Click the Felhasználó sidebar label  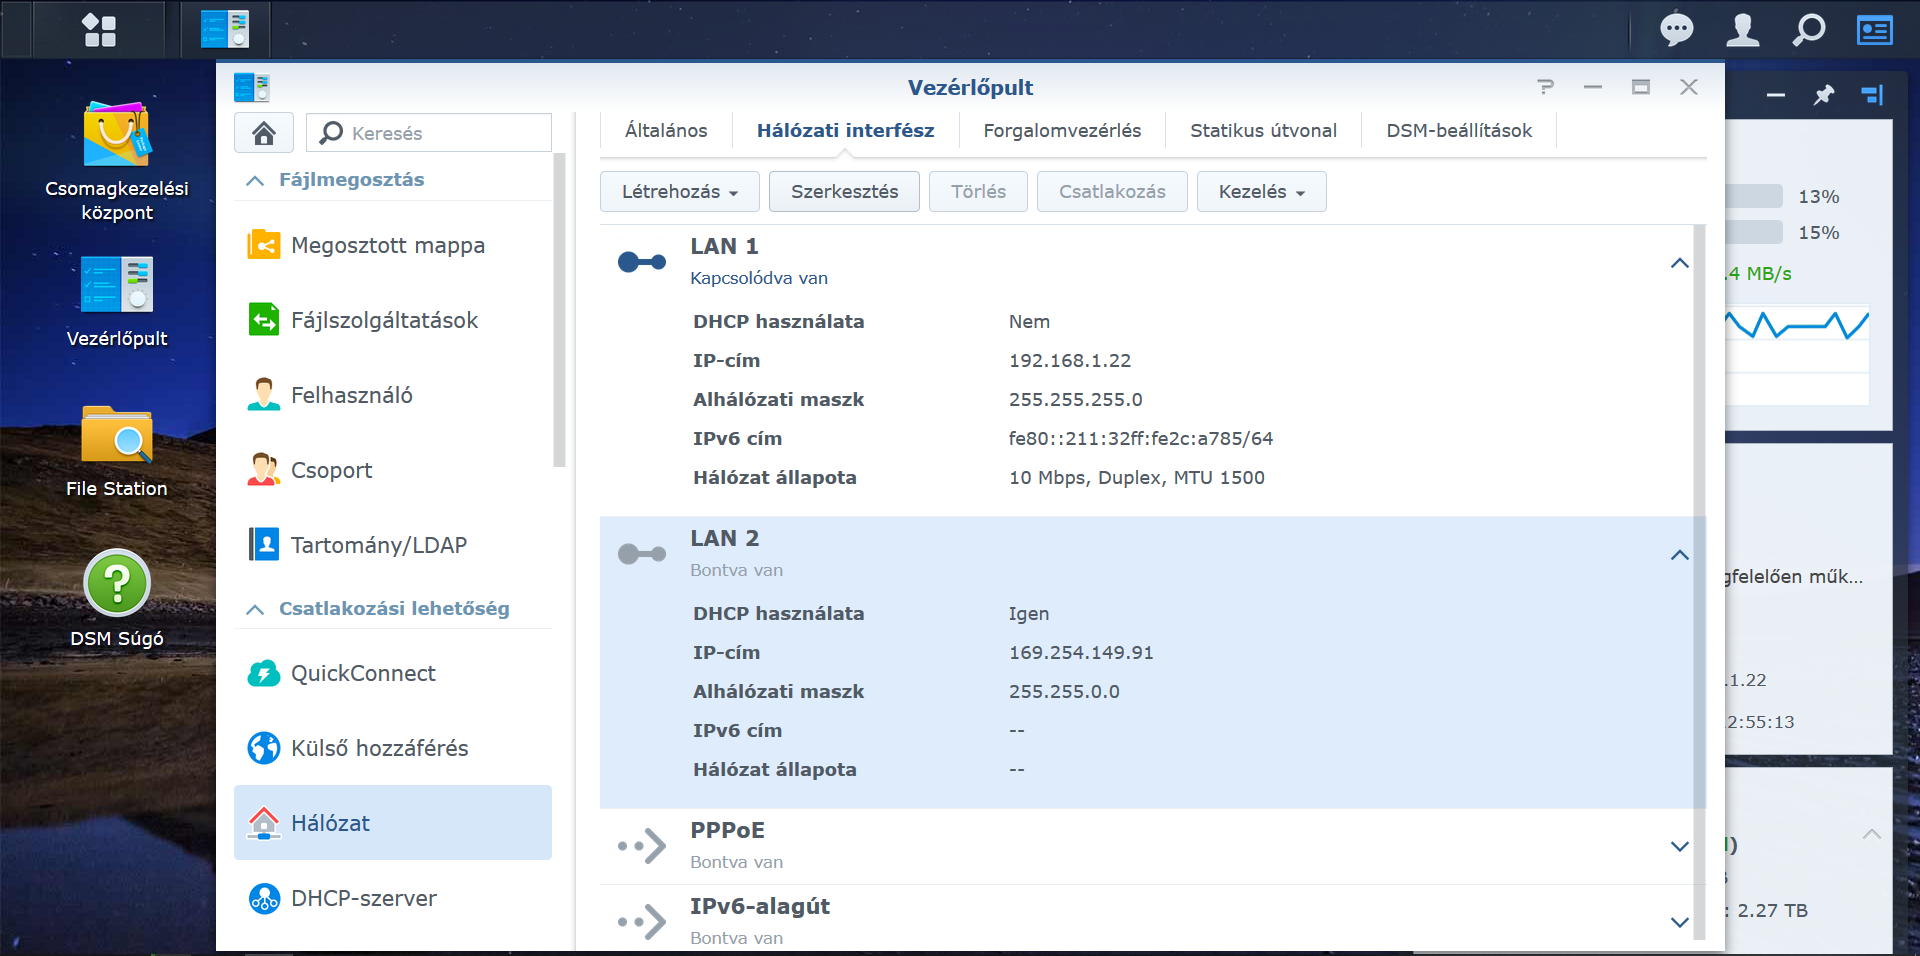point(352,395)
